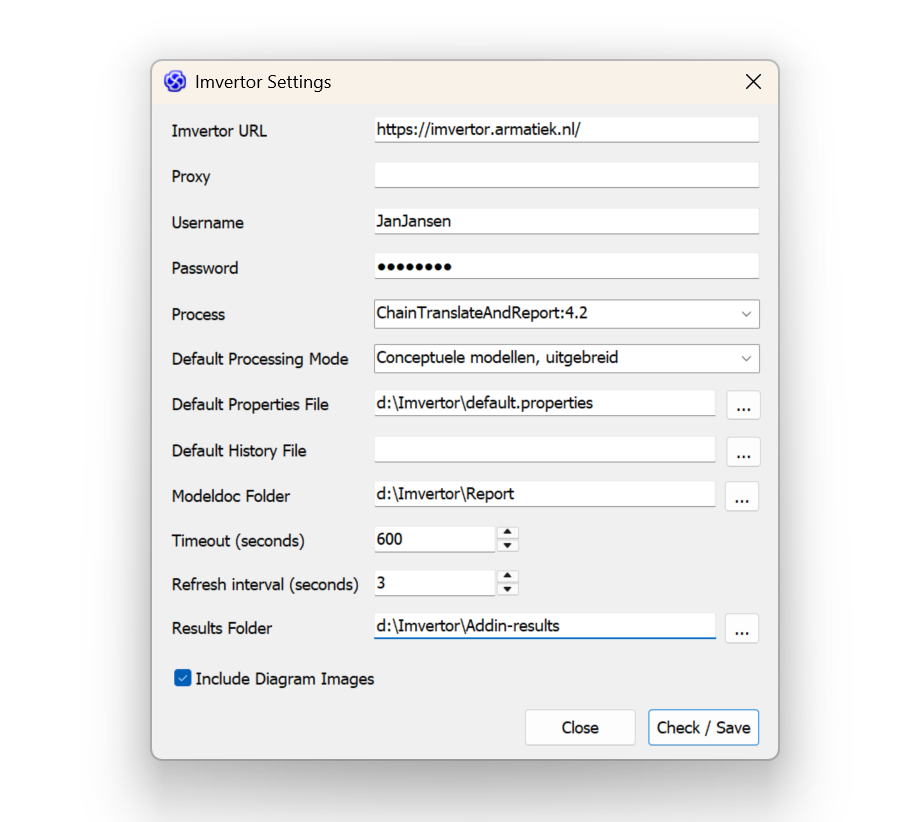Image resolution: width=902 pixels, height=822 pixels.
Task: Click the Timeout seconds value box
Action: tap(434, 540)
